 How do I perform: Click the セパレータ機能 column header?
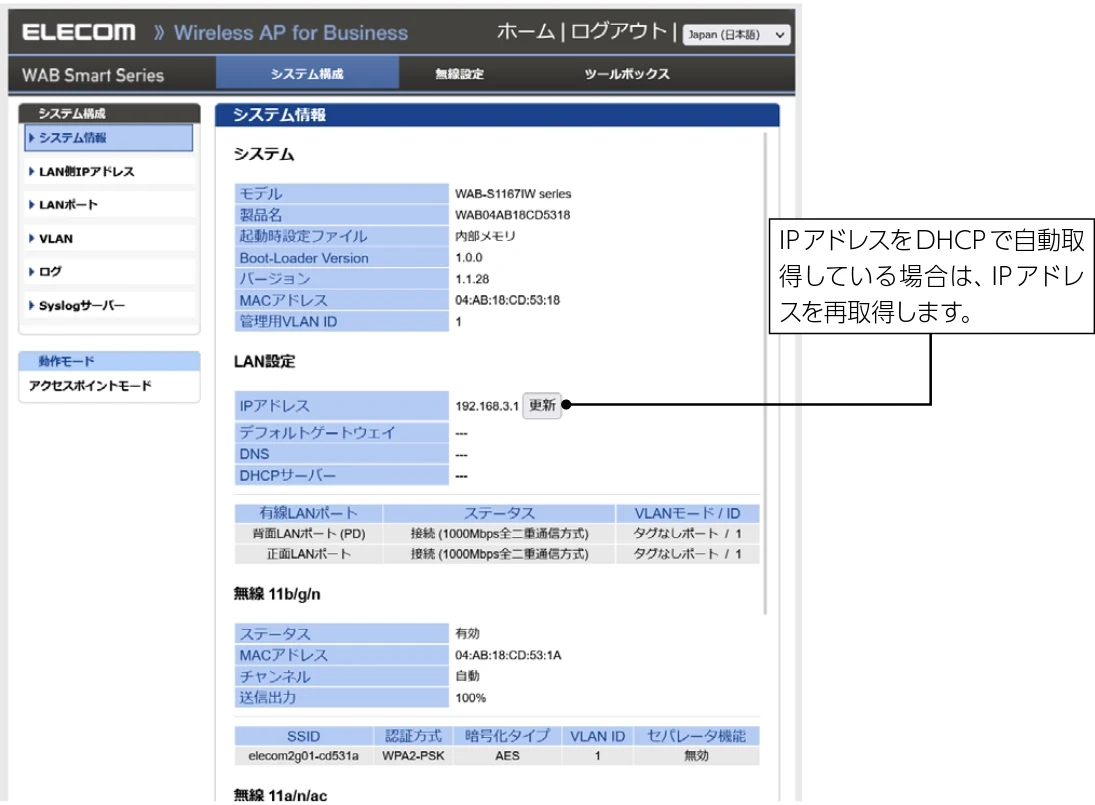pyautogui.click(x=696, y=736)
